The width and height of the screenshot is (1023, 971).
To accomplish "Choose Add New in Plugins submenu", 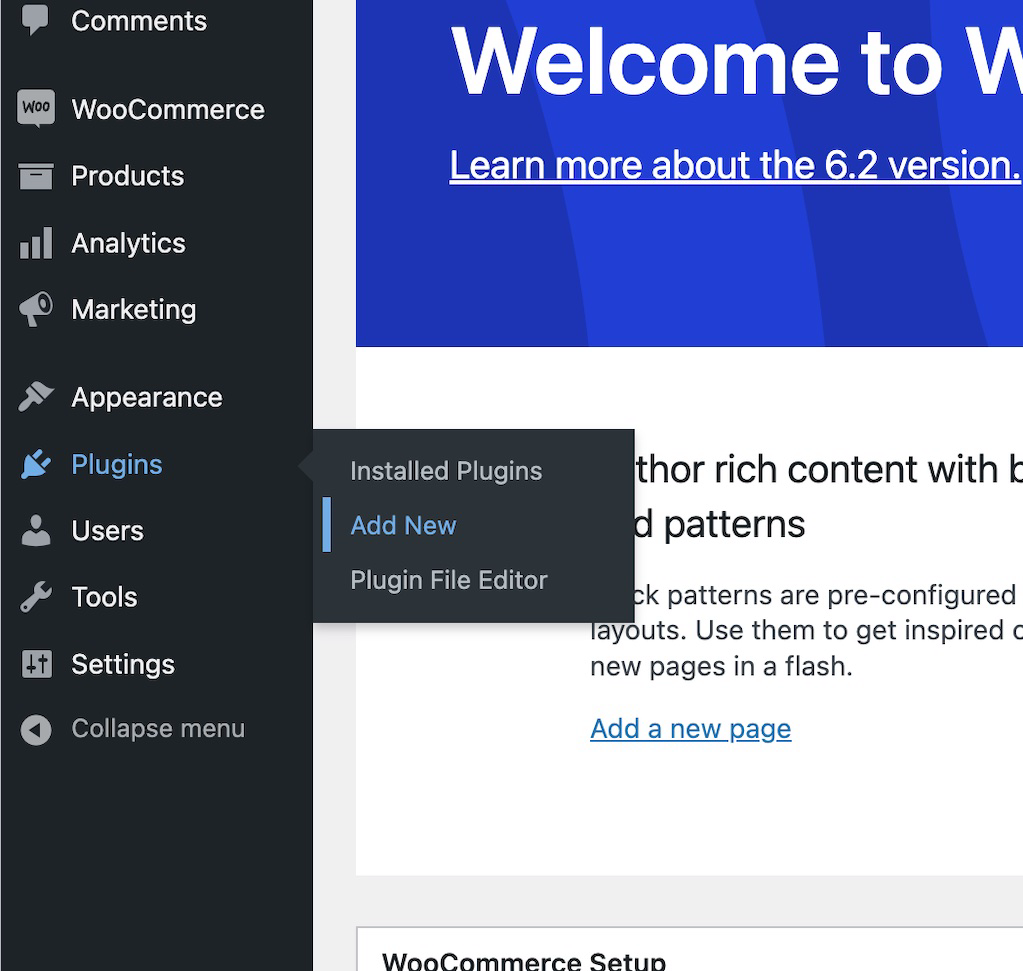I will coord(403,525).
